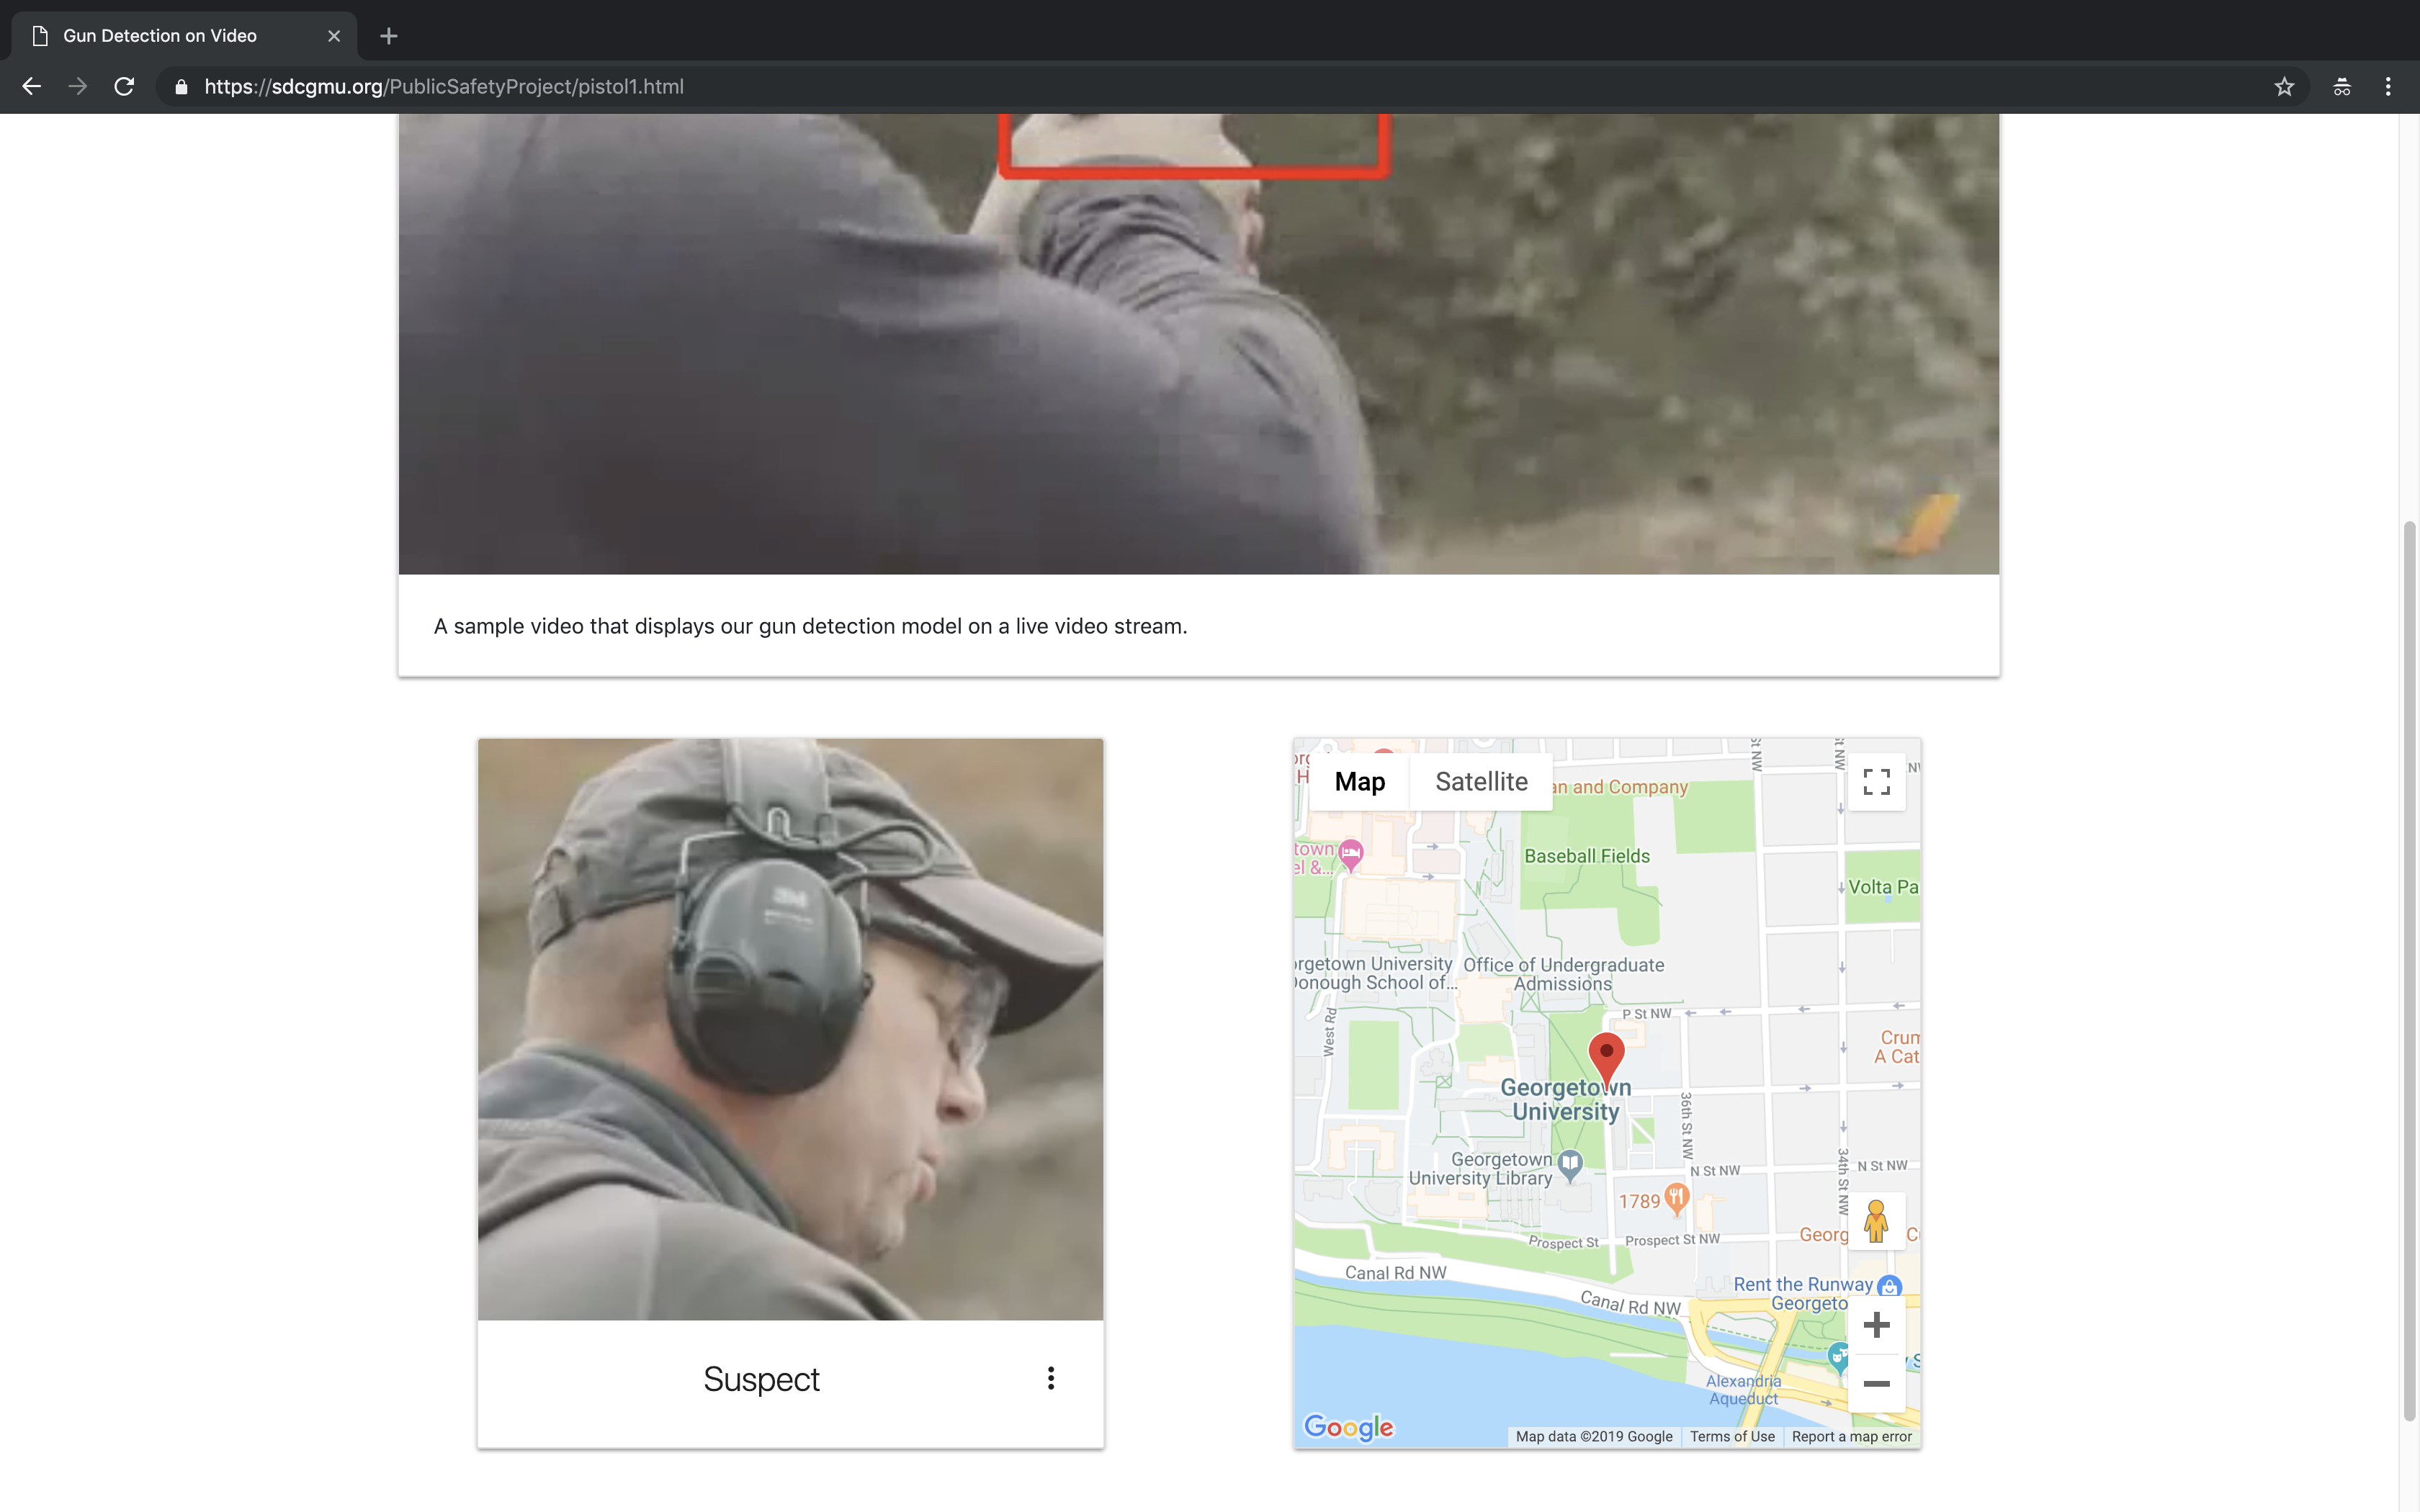Toggle map fullscreen view

(1876, 782)
